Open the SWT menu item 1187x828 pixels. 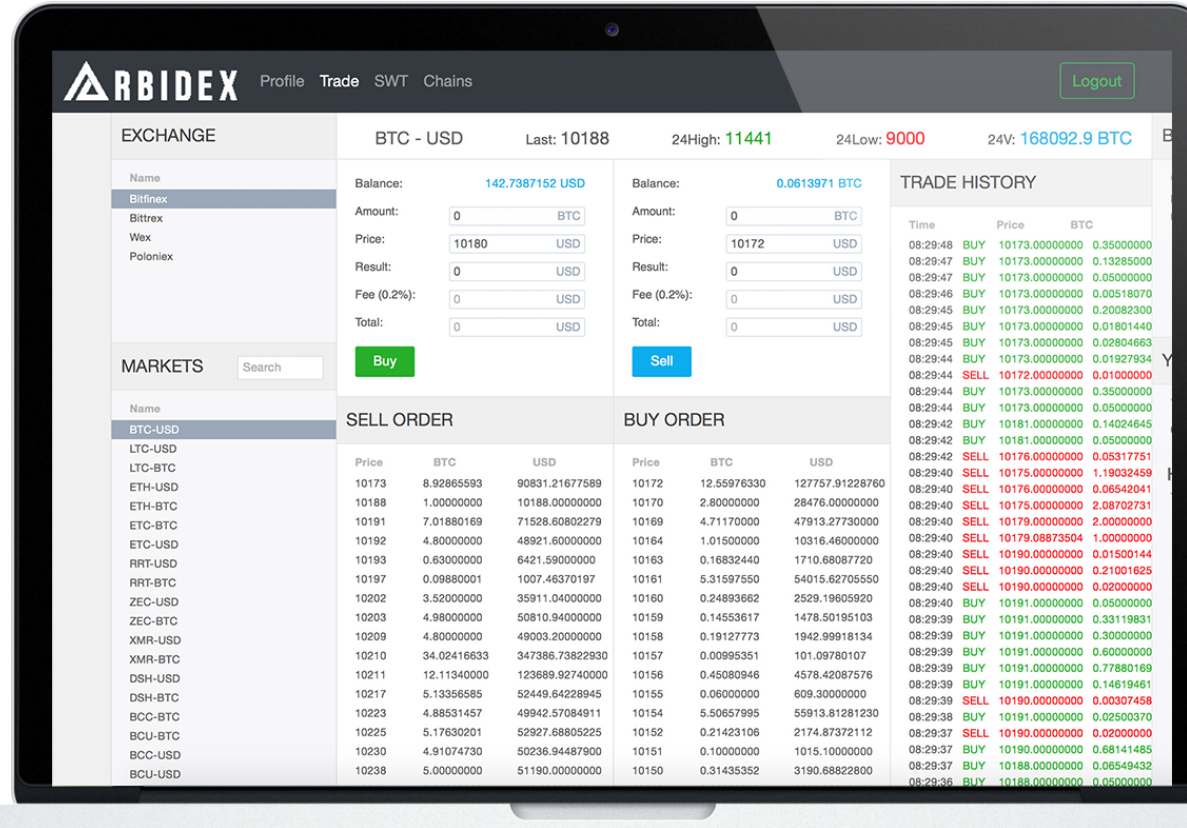point(391,81)
